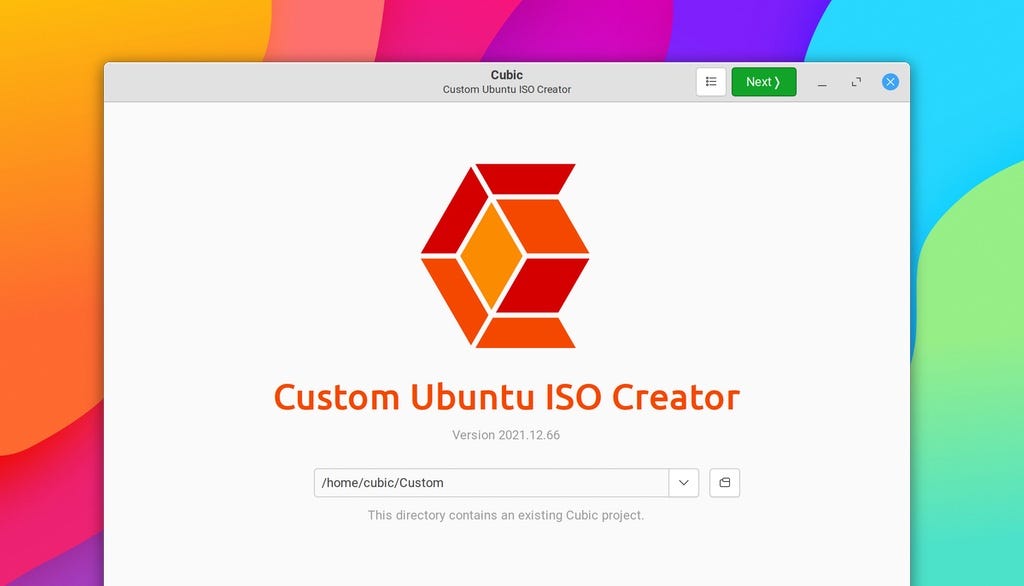Close the Cubic window
The image size is (1024, 586).
click(890, 82)
